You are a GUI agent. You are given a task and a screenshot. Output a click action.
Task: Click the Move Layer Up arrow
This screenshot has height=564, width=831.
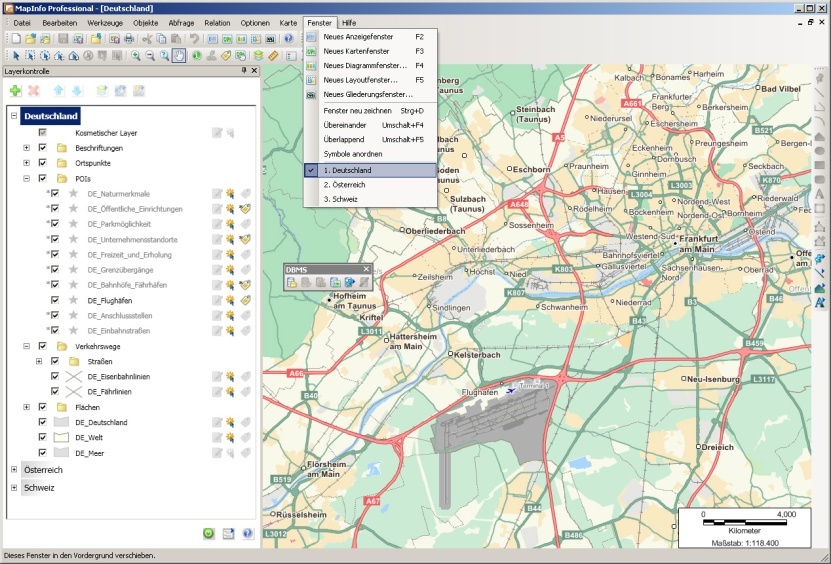click(58, 91)
